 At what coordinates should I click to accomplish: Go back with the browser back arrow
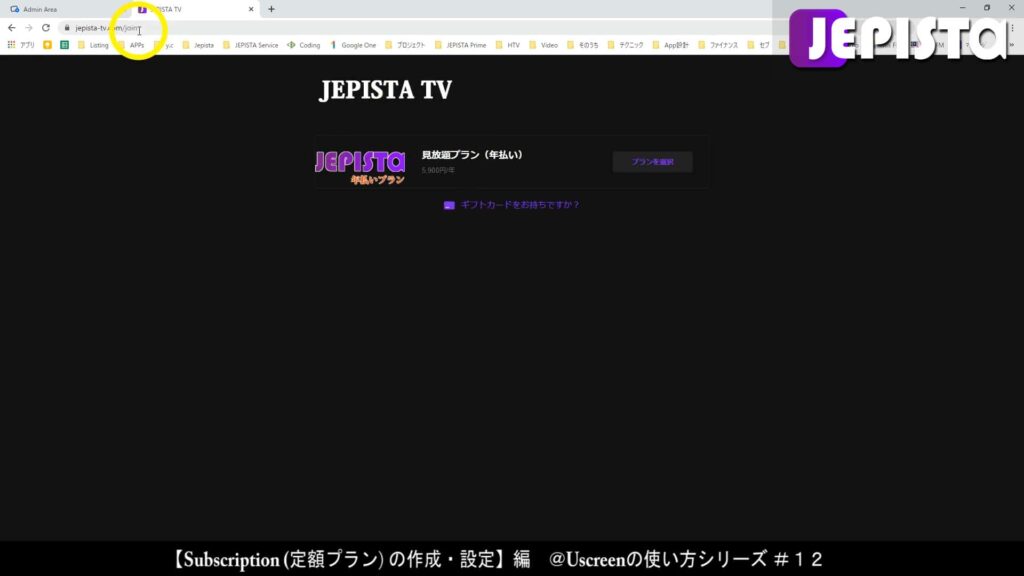tap(12, 28)
